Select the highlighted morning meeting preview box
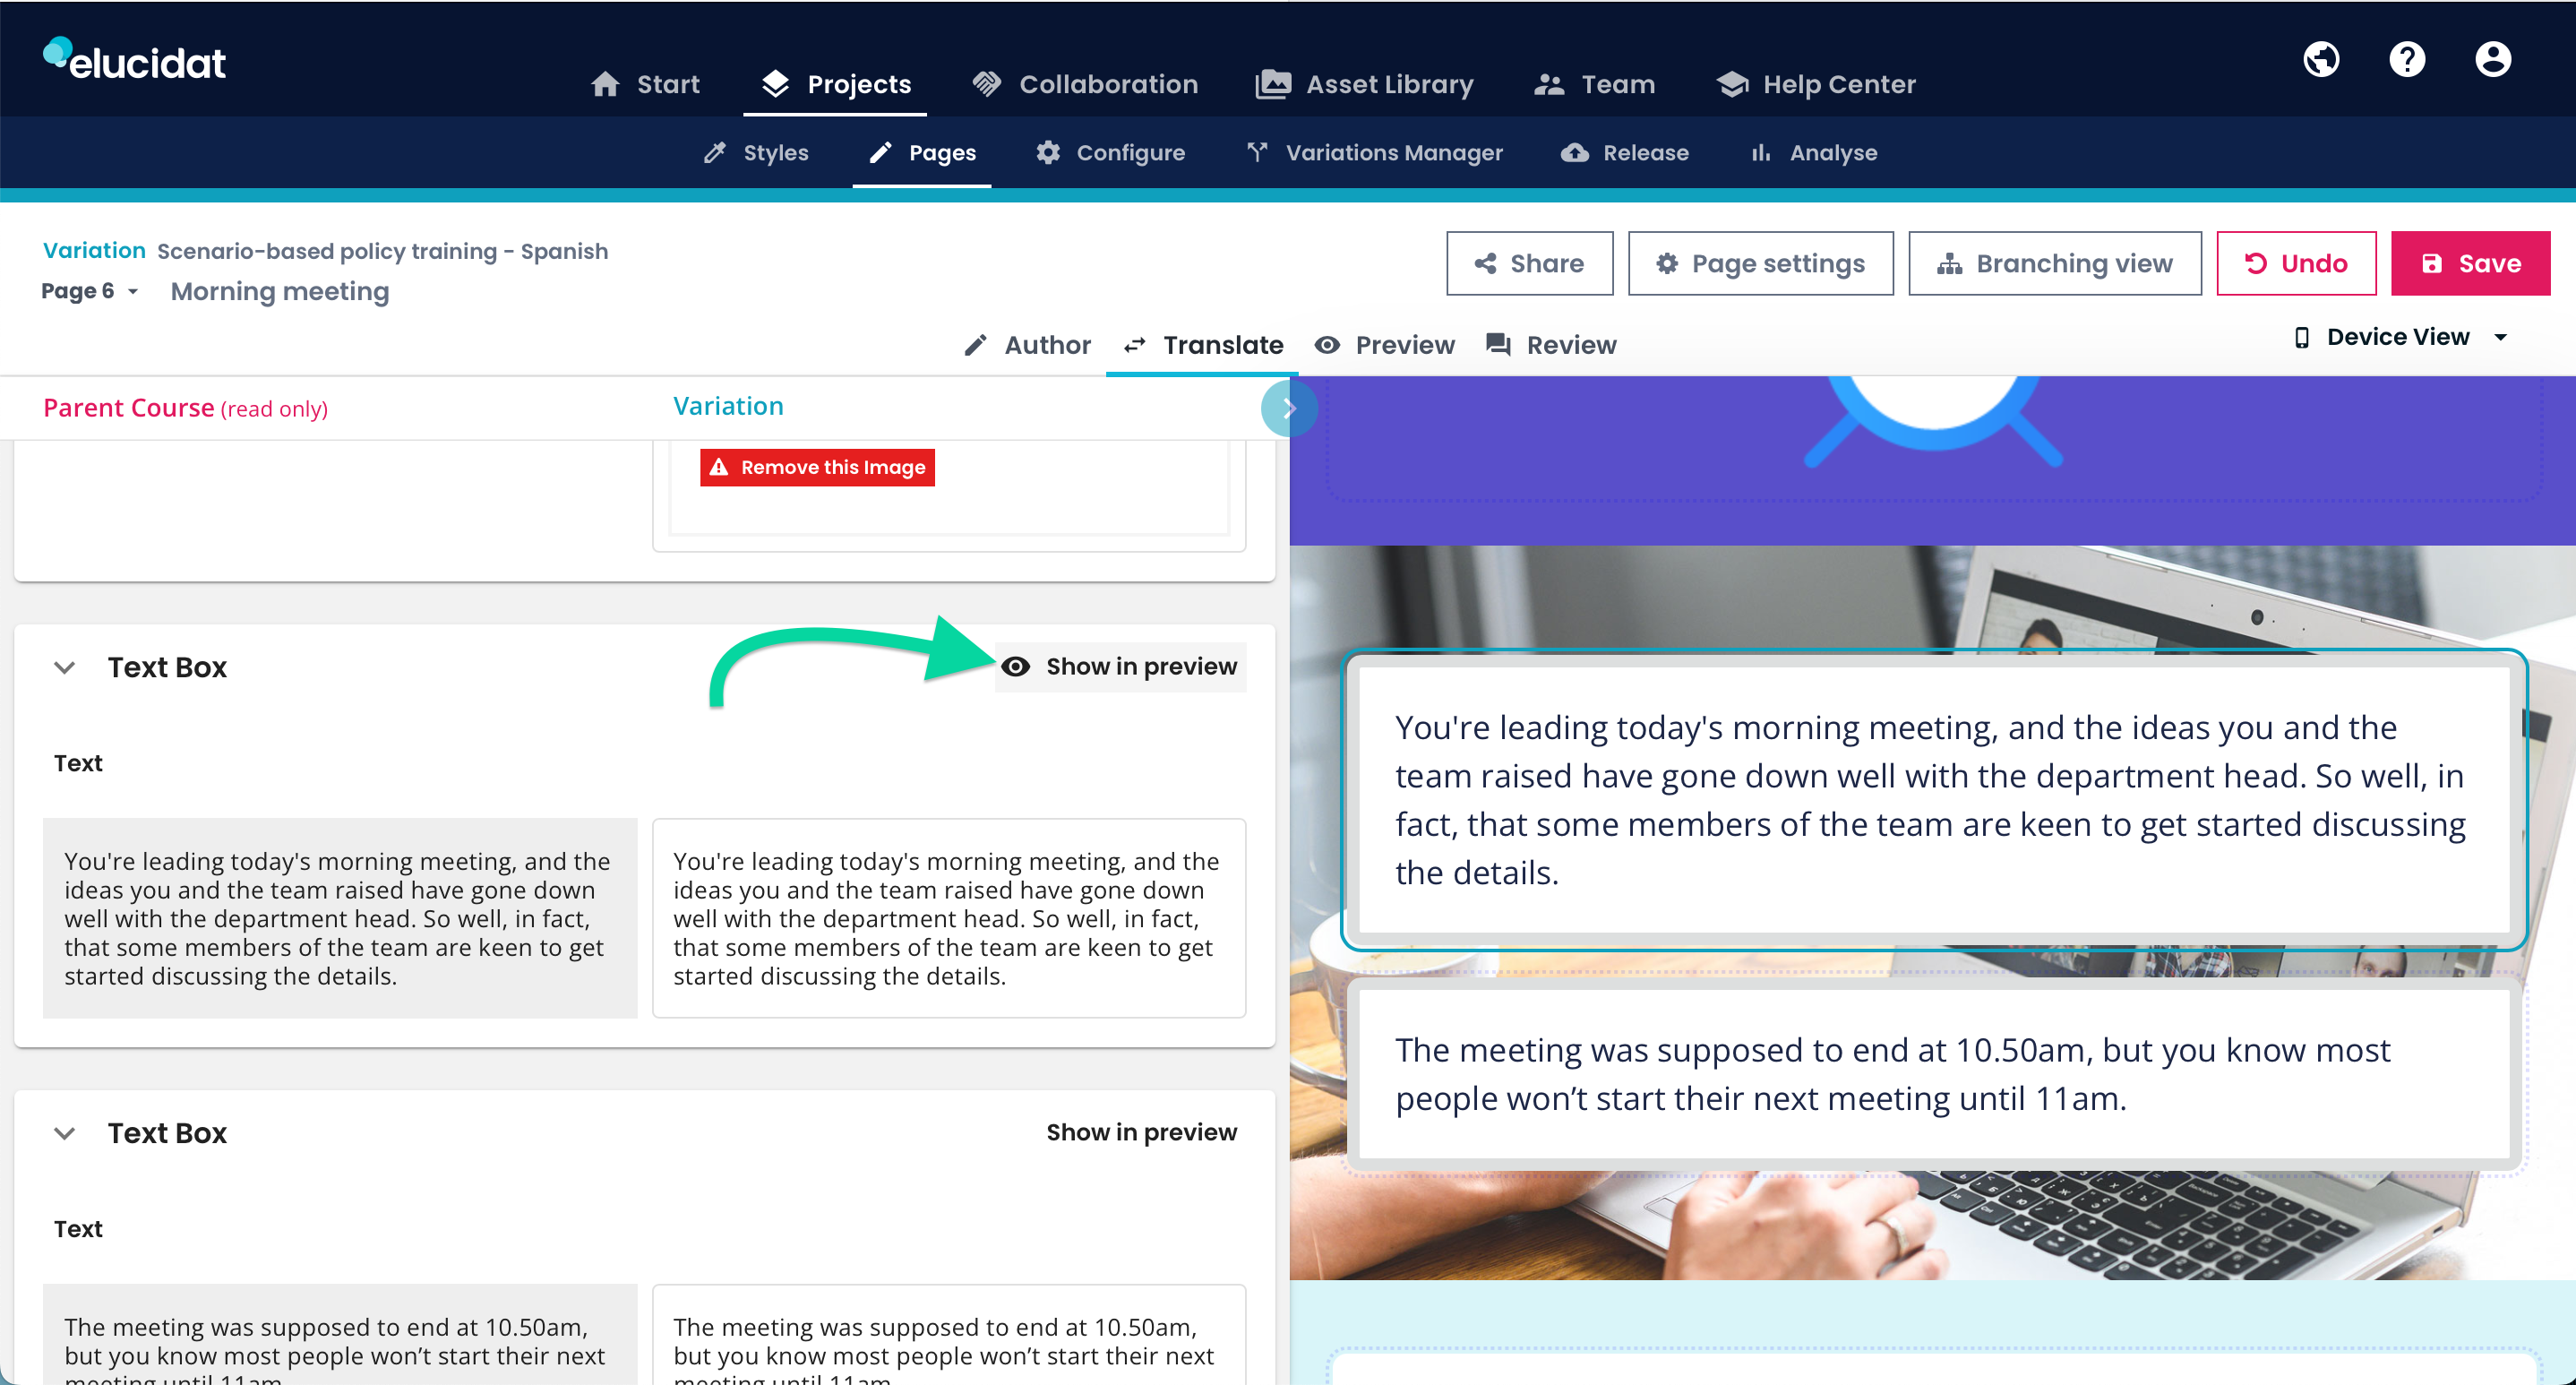Viewport: 2576px width, 1385px height. 1934,799
